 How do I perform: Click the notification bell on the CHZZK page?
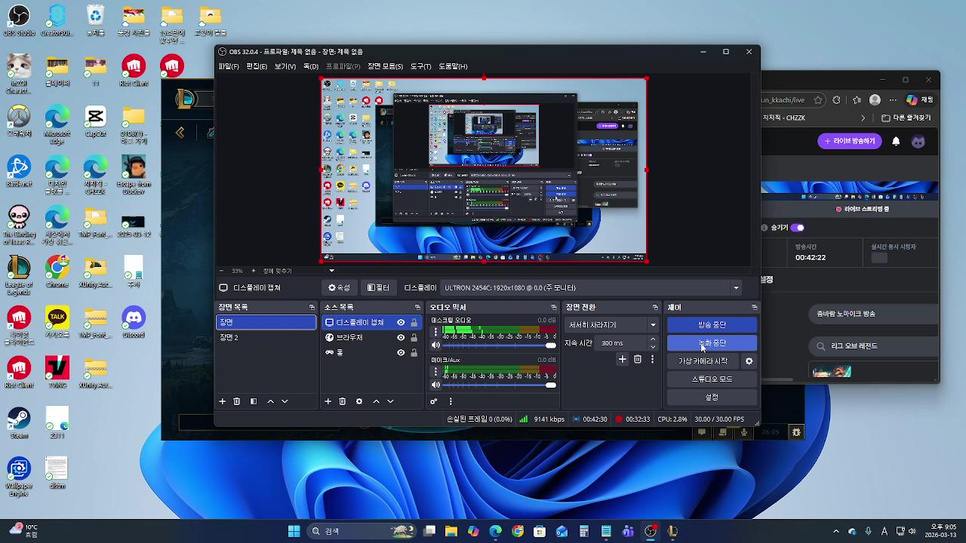click(896, 142)
